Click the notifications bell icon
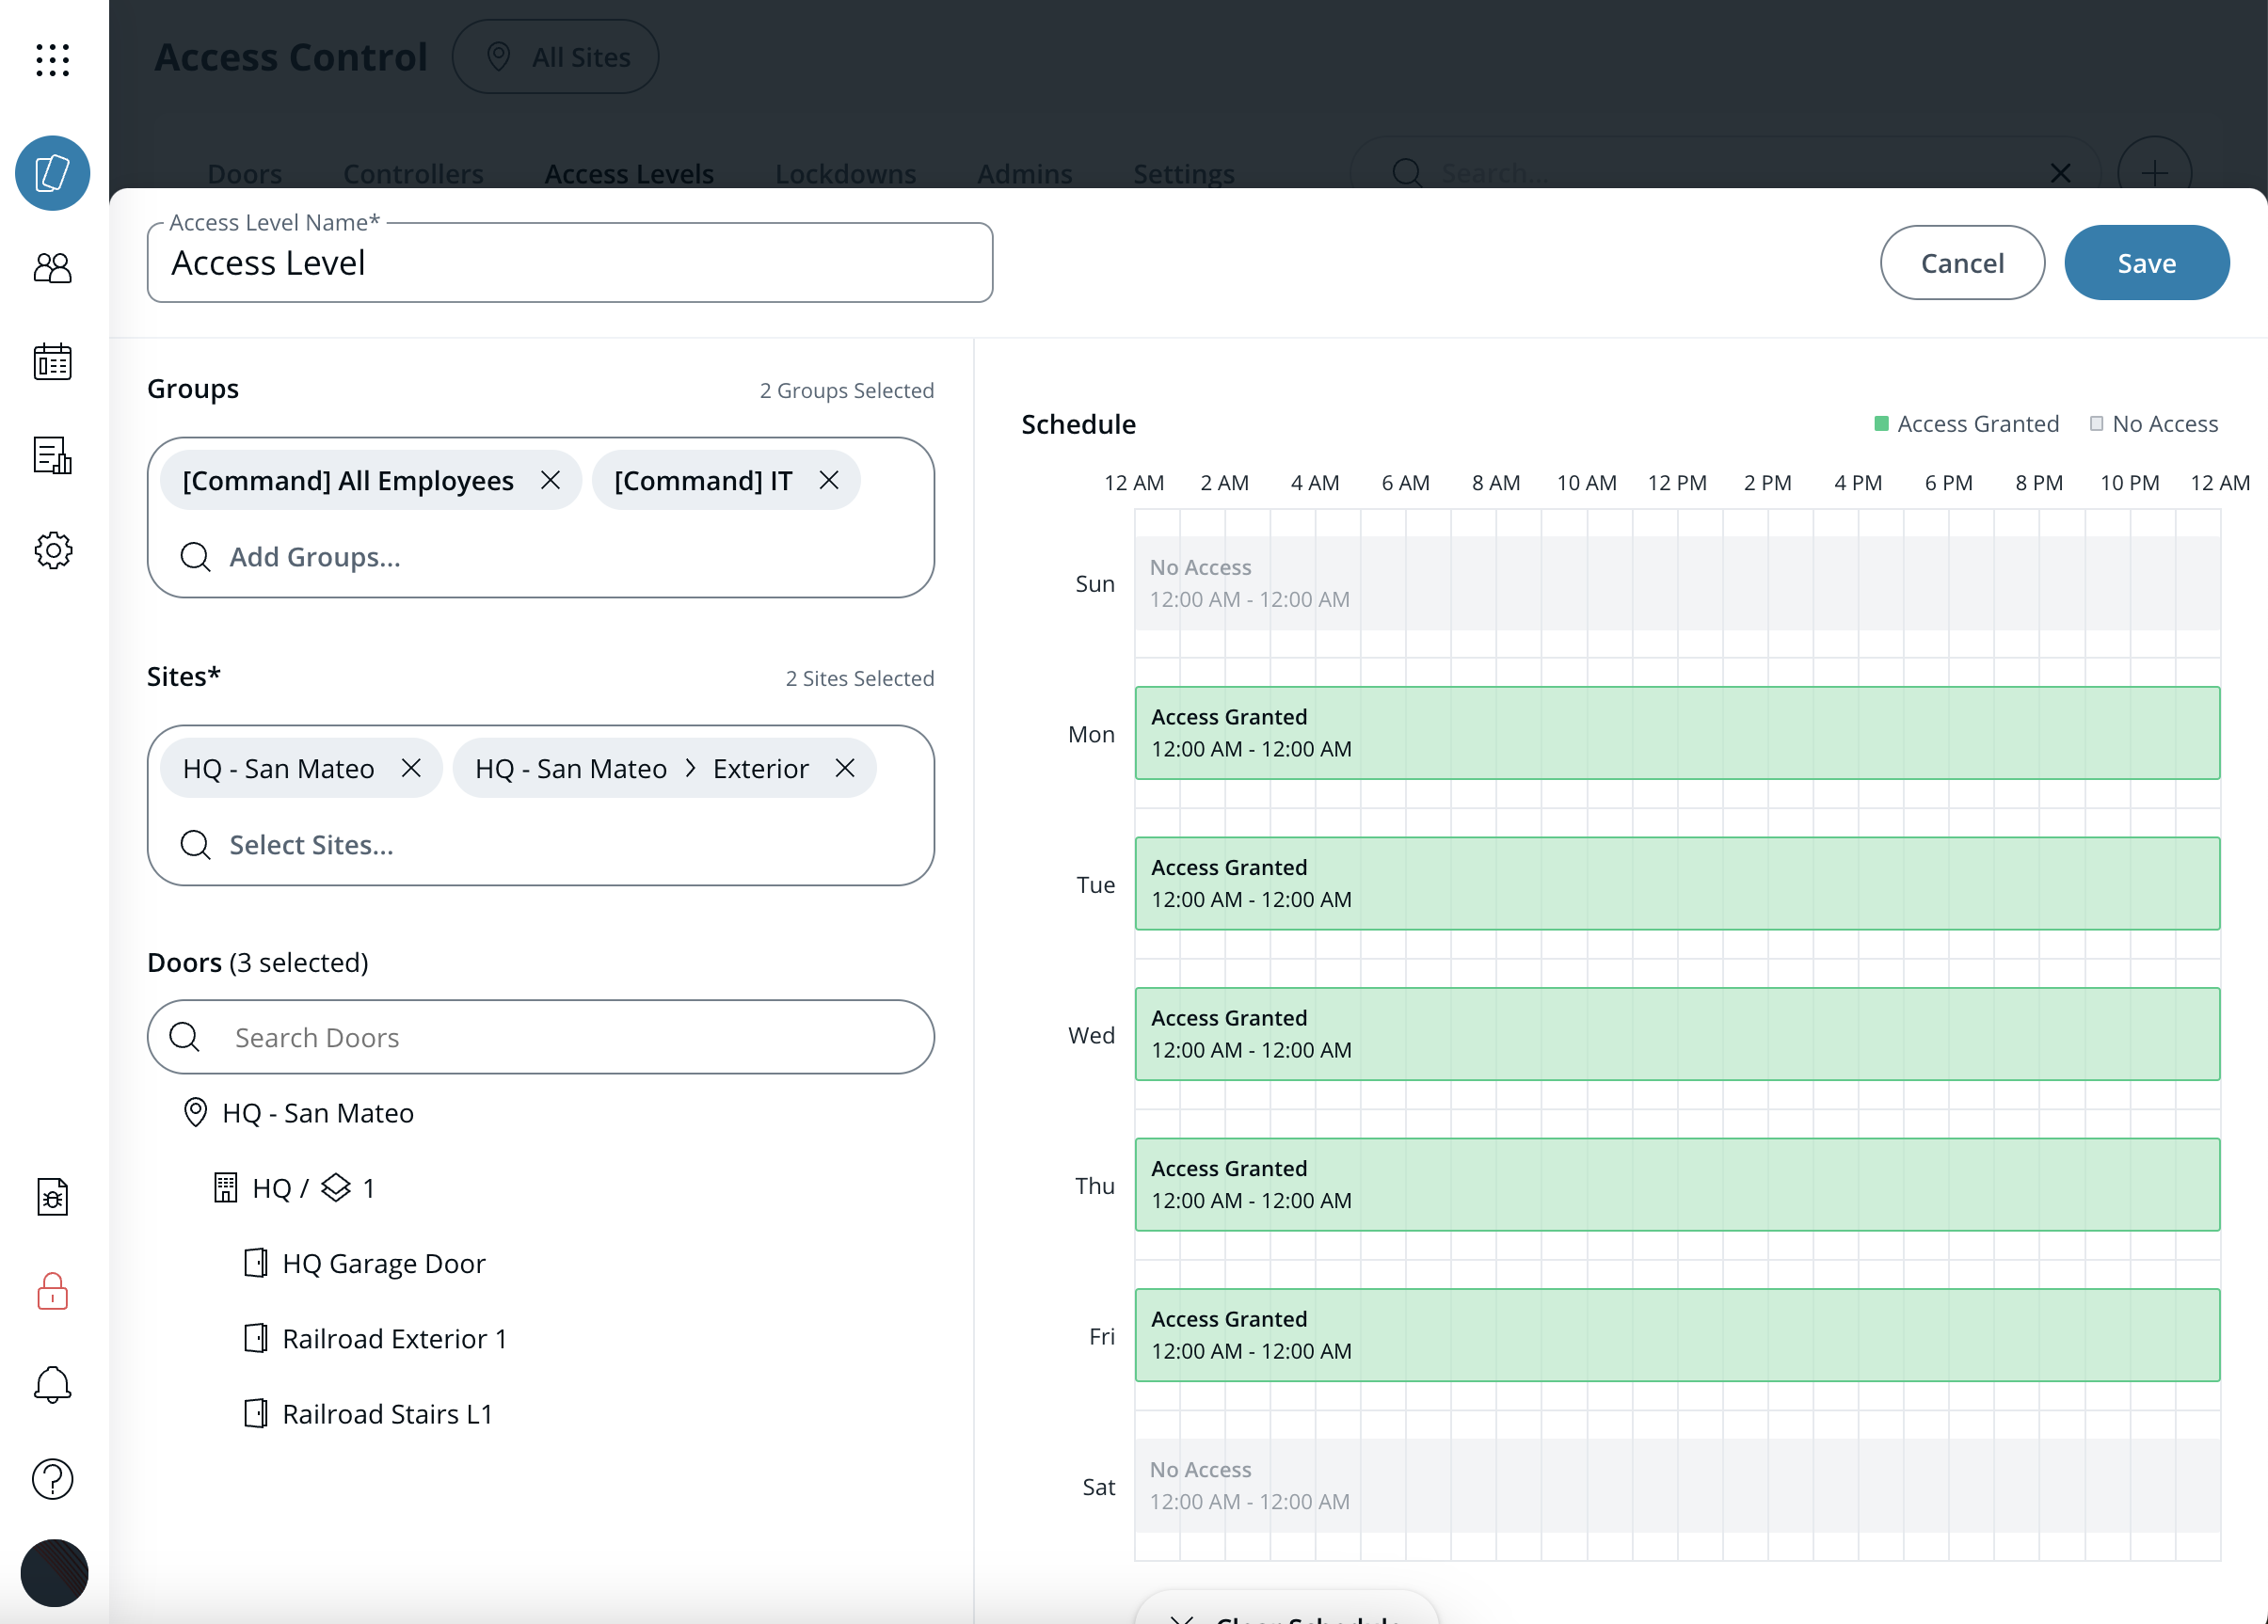 tap(52, 1385)
